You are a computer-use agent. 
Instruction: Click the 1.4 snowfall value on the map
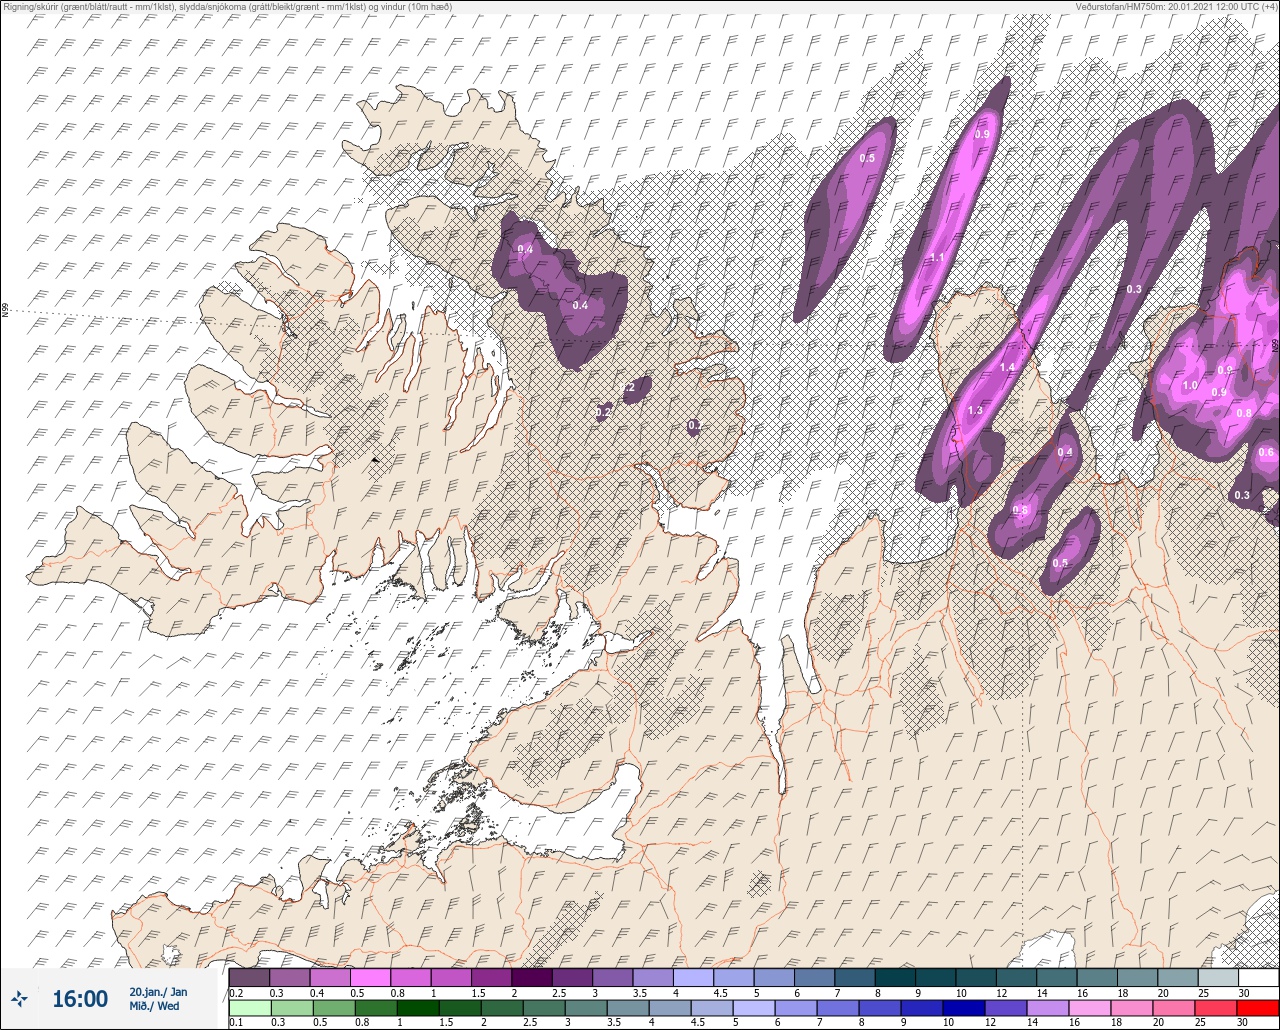1007,368
